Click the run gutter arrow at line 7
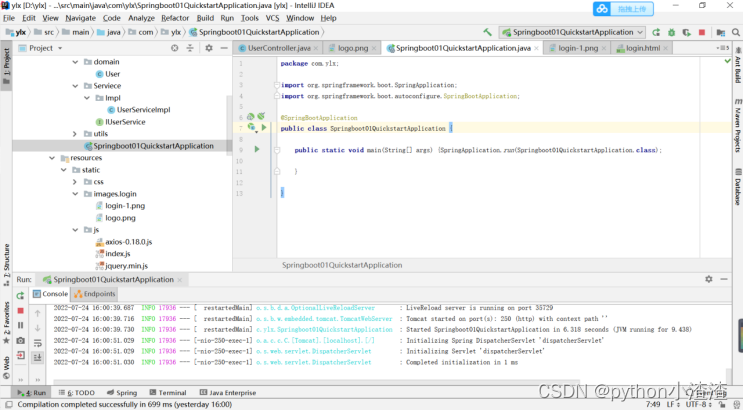The width and height of the screenshot is (743, 411). pyautogui.click(x=264, y=127)
